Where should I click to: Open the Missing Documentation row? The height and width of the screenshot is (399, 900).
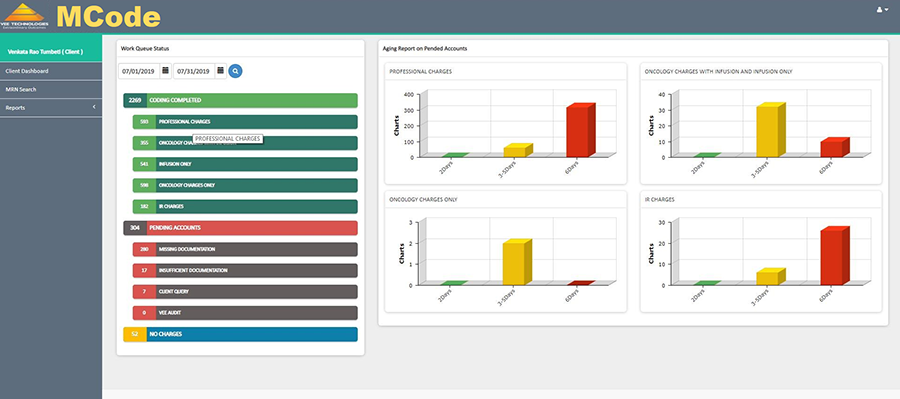coord(245,249)
